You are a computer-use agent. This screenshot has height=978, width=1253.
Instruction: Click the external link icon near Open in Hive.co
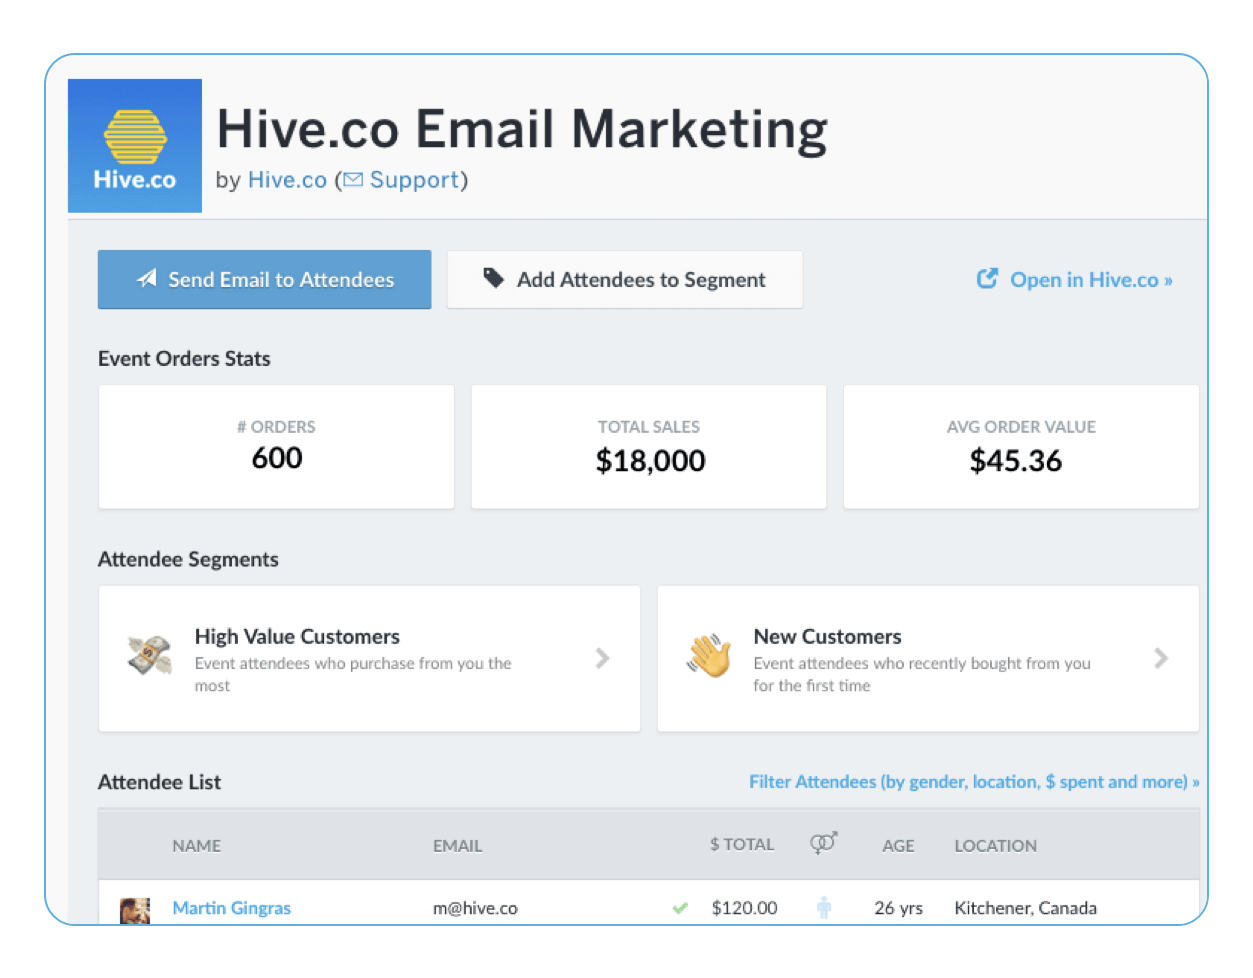pyautogui.click(x=987, y=279)
